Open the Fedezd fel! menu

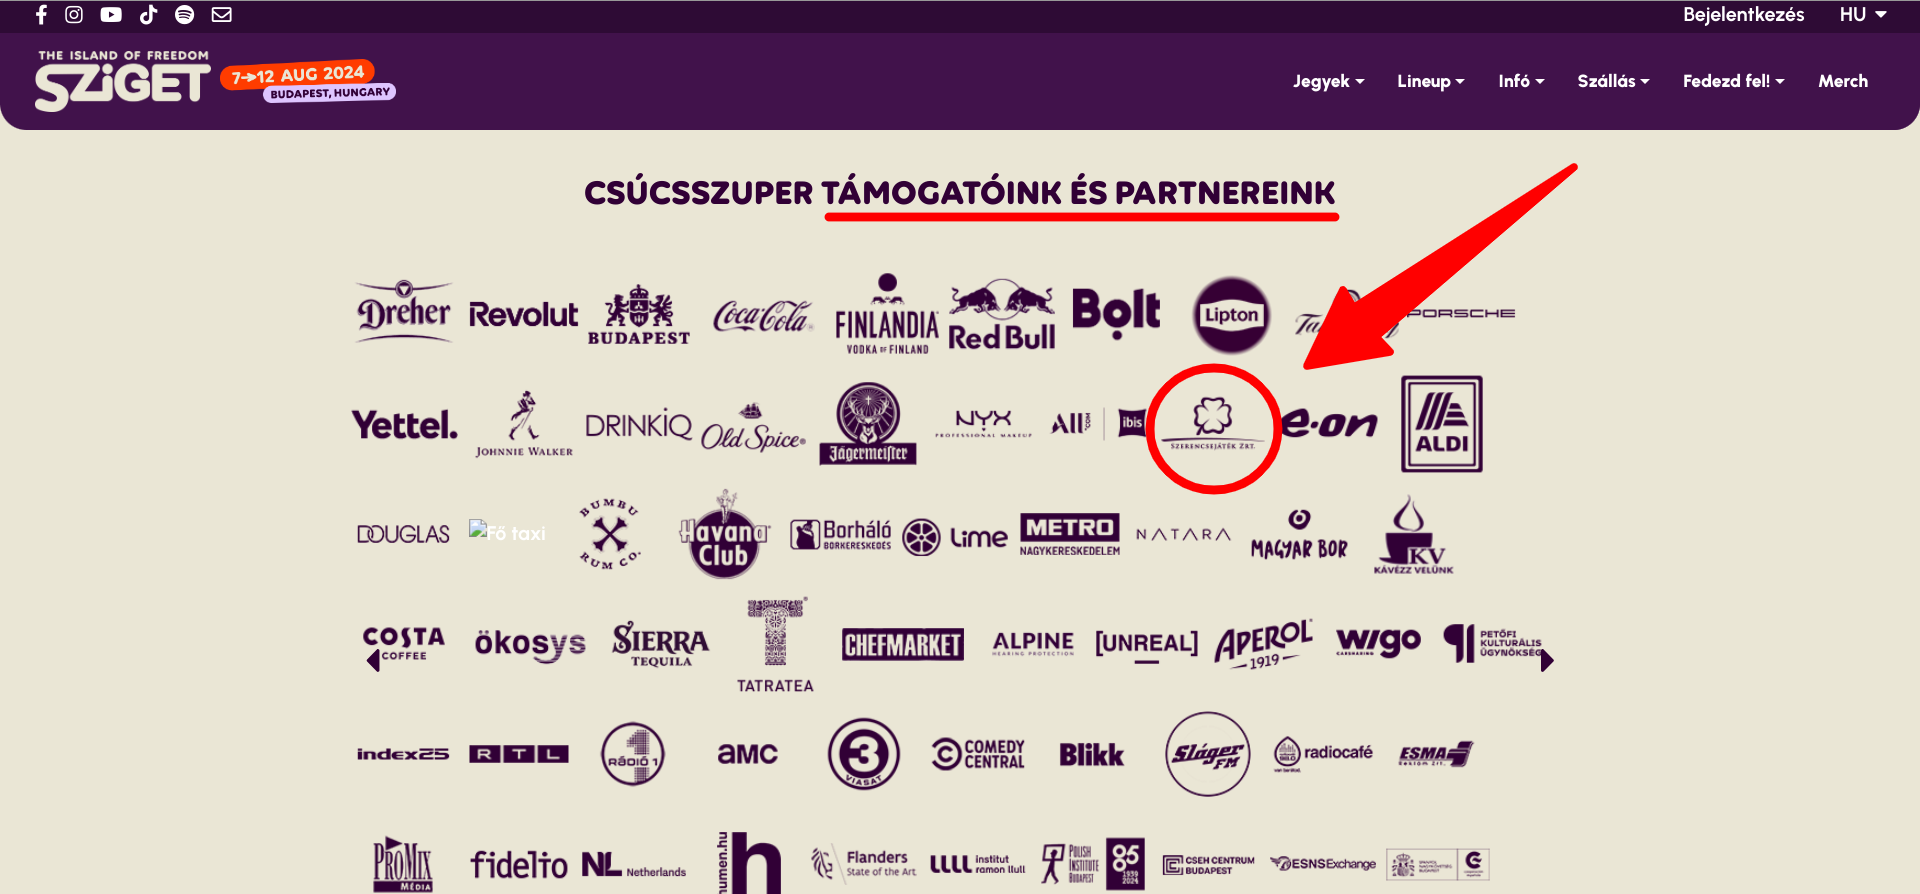pos(1733,81)
